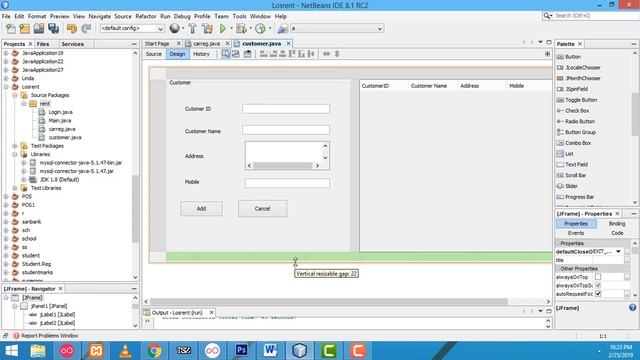Switch to the Source view tab

point(154,54)
